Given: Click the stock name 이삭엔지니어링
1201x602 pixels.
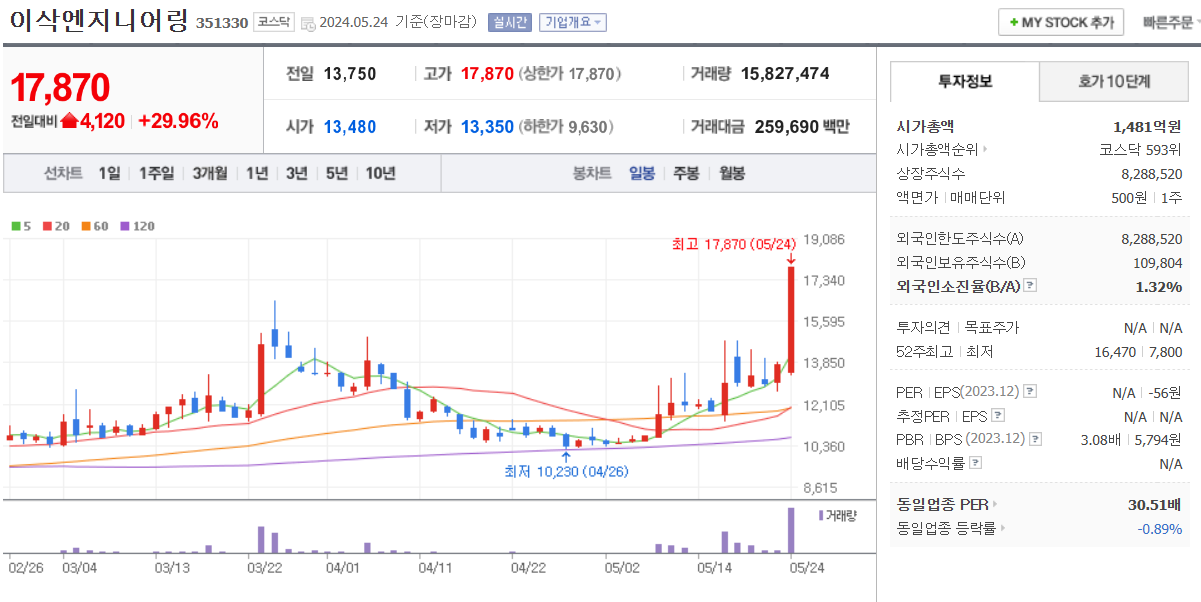Looking at the screenshot, I should tap(98, 21).
